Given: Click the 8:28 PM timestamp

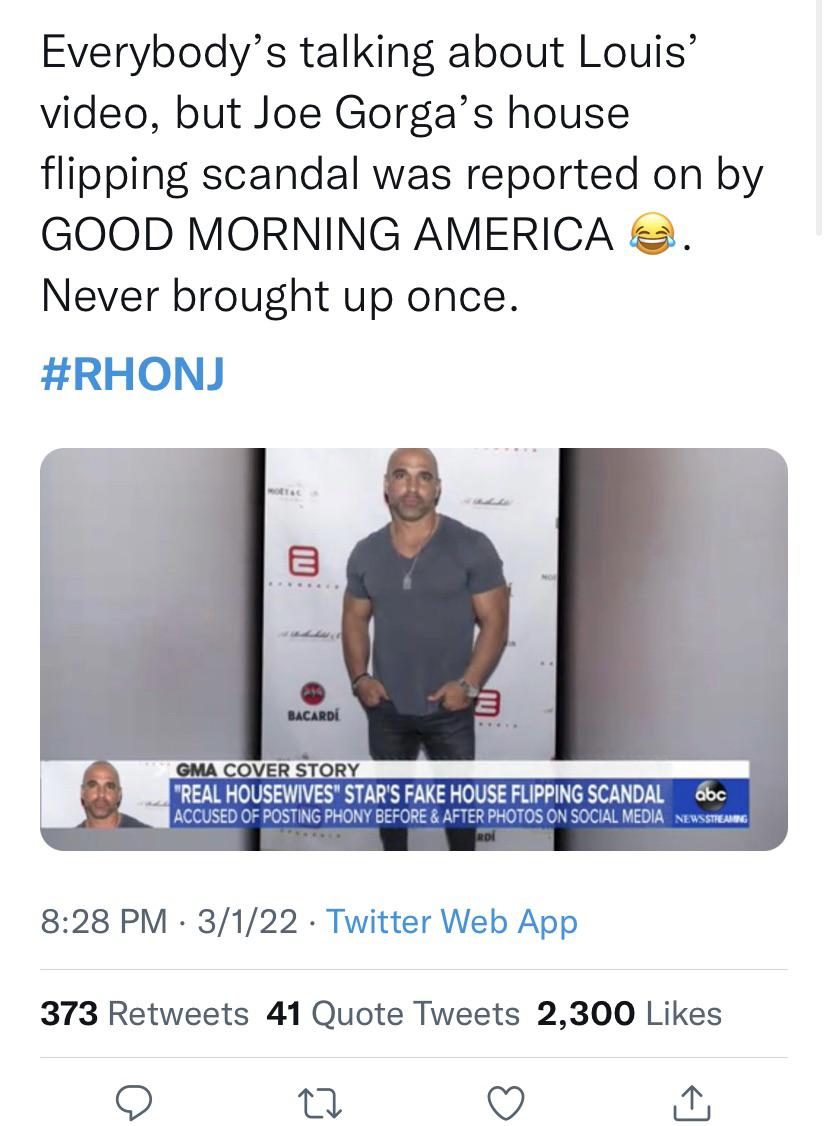Looking at the screenshot, I should (104, 921).
